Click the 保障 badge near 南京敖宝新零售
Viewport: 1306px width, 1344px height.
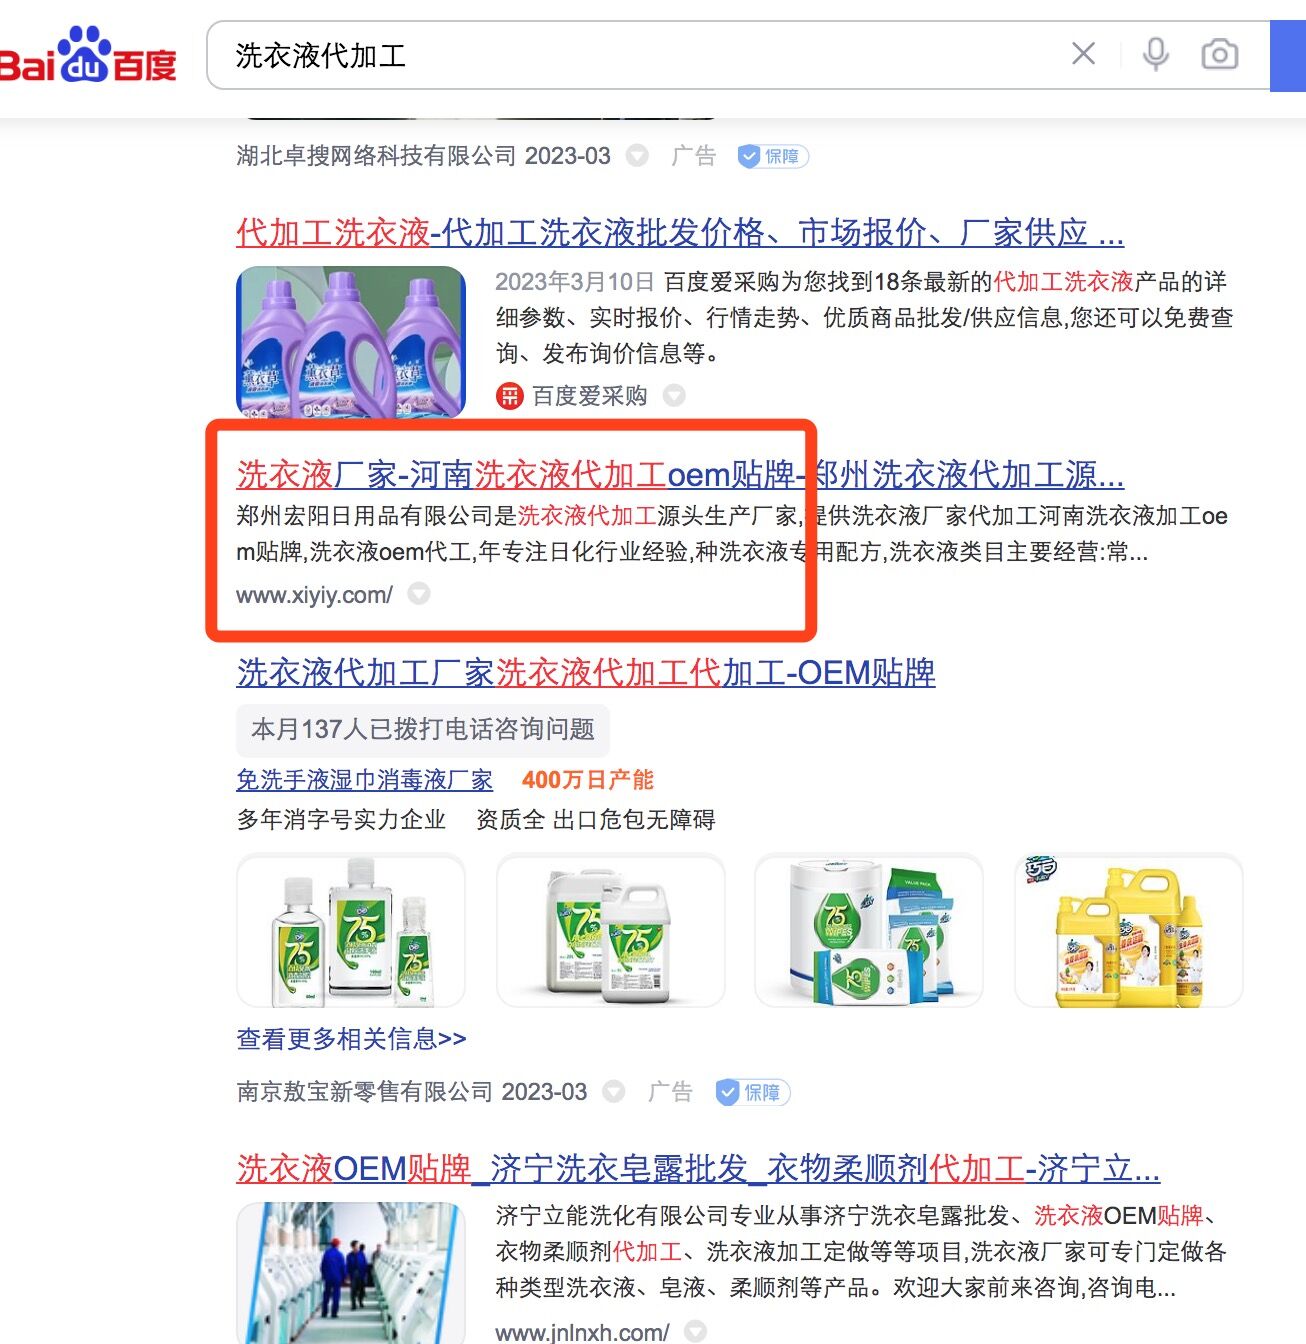pos(752,1092)
